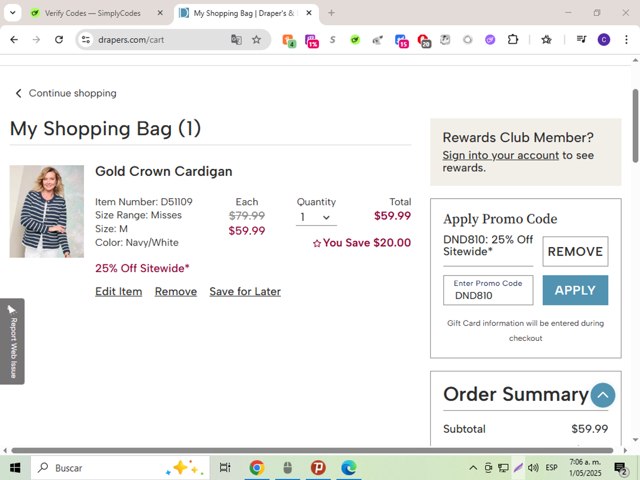The height and width of the screenshot is (480, 640).
Task: Close the Verify Codes tab
Action: click(160, 13)
